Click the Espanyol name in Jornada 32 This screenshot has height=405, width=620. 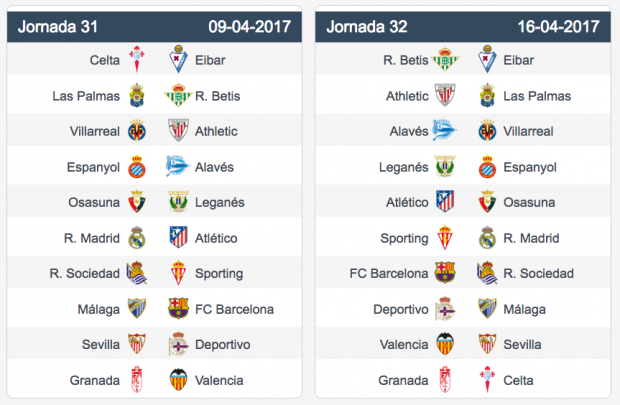[x=530, y=167]
